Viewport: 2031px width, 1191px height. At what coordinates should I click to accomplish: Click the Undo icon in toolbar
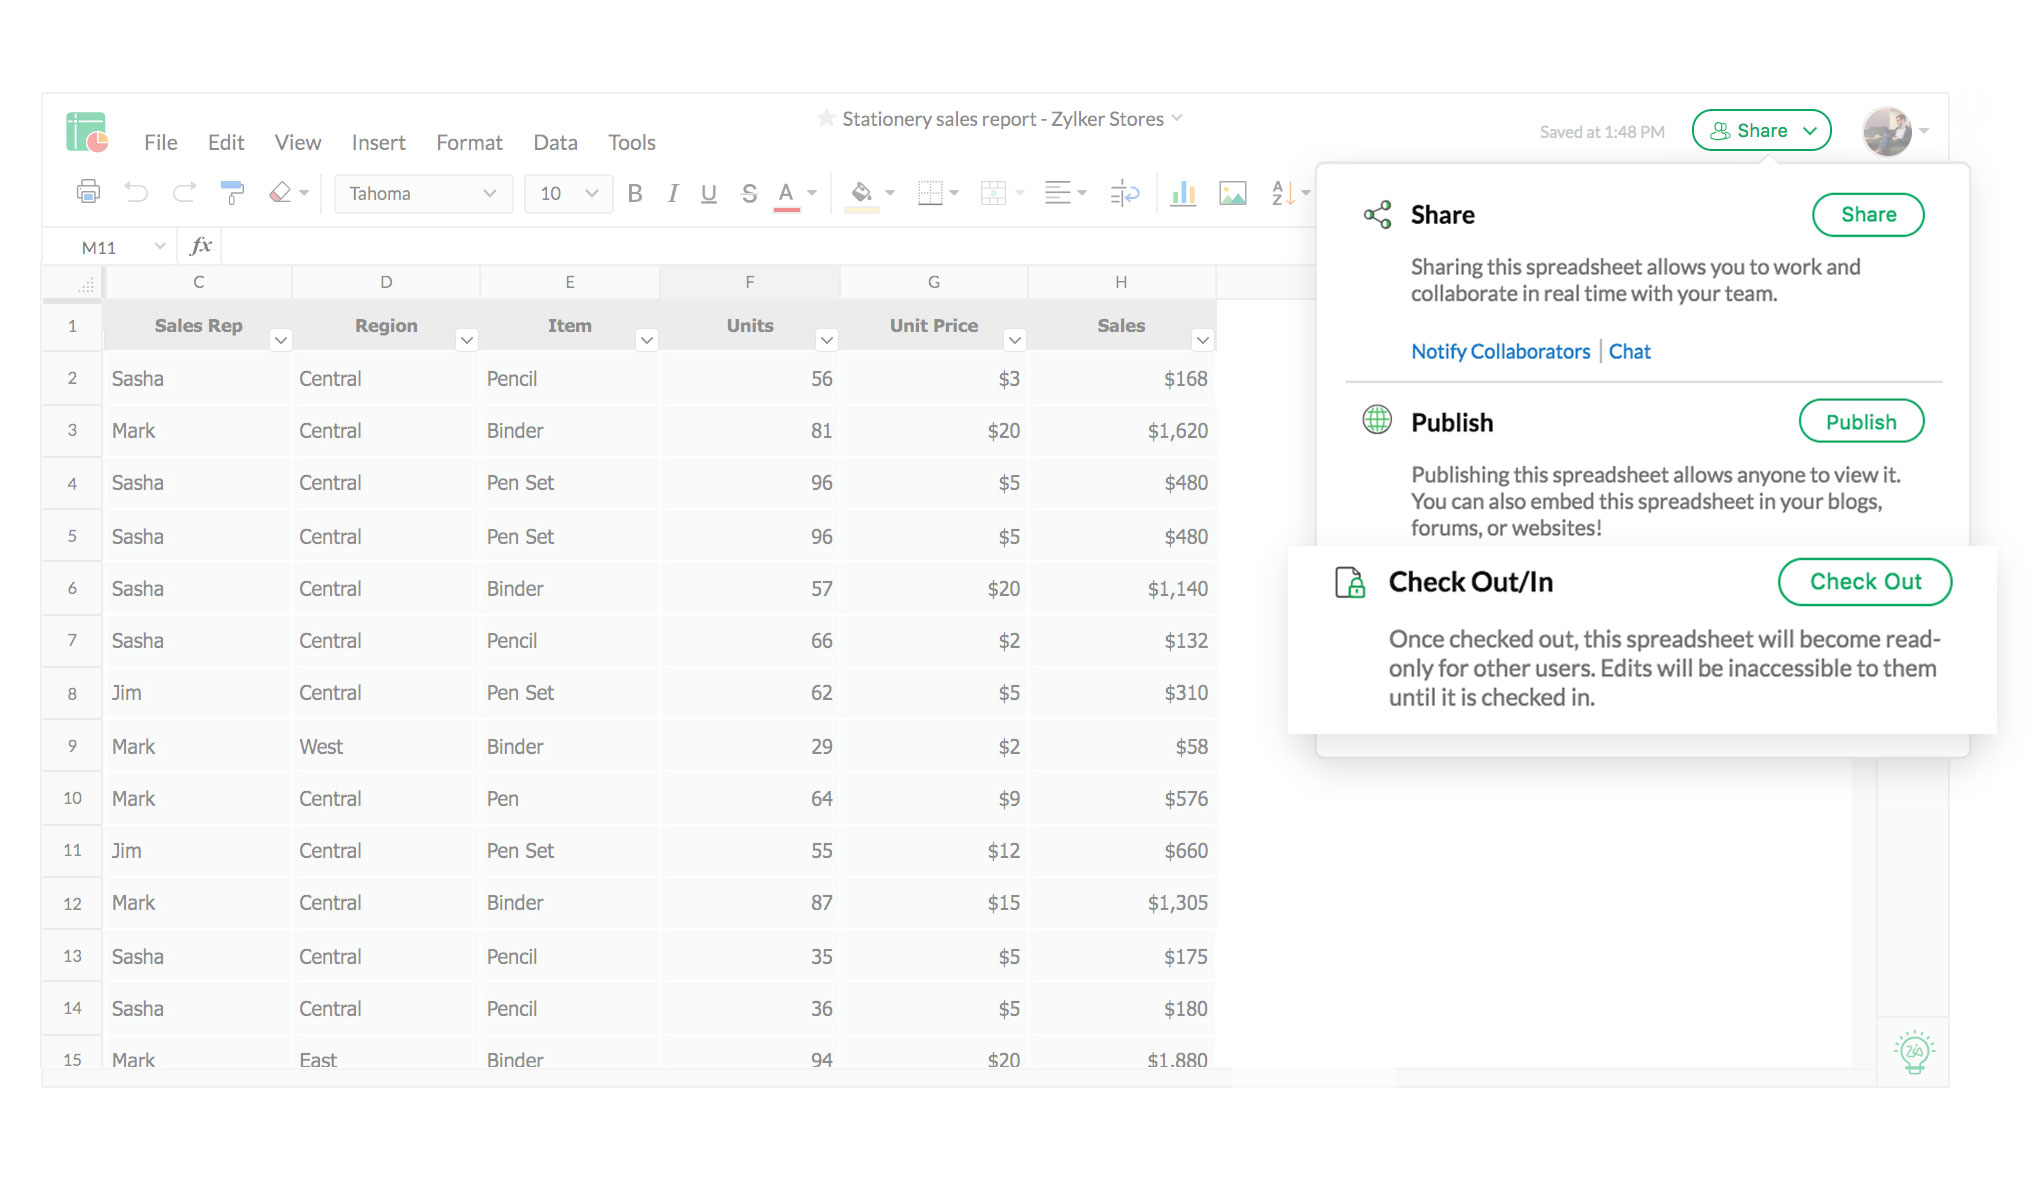pyautogui.click(x=137, y=193)
